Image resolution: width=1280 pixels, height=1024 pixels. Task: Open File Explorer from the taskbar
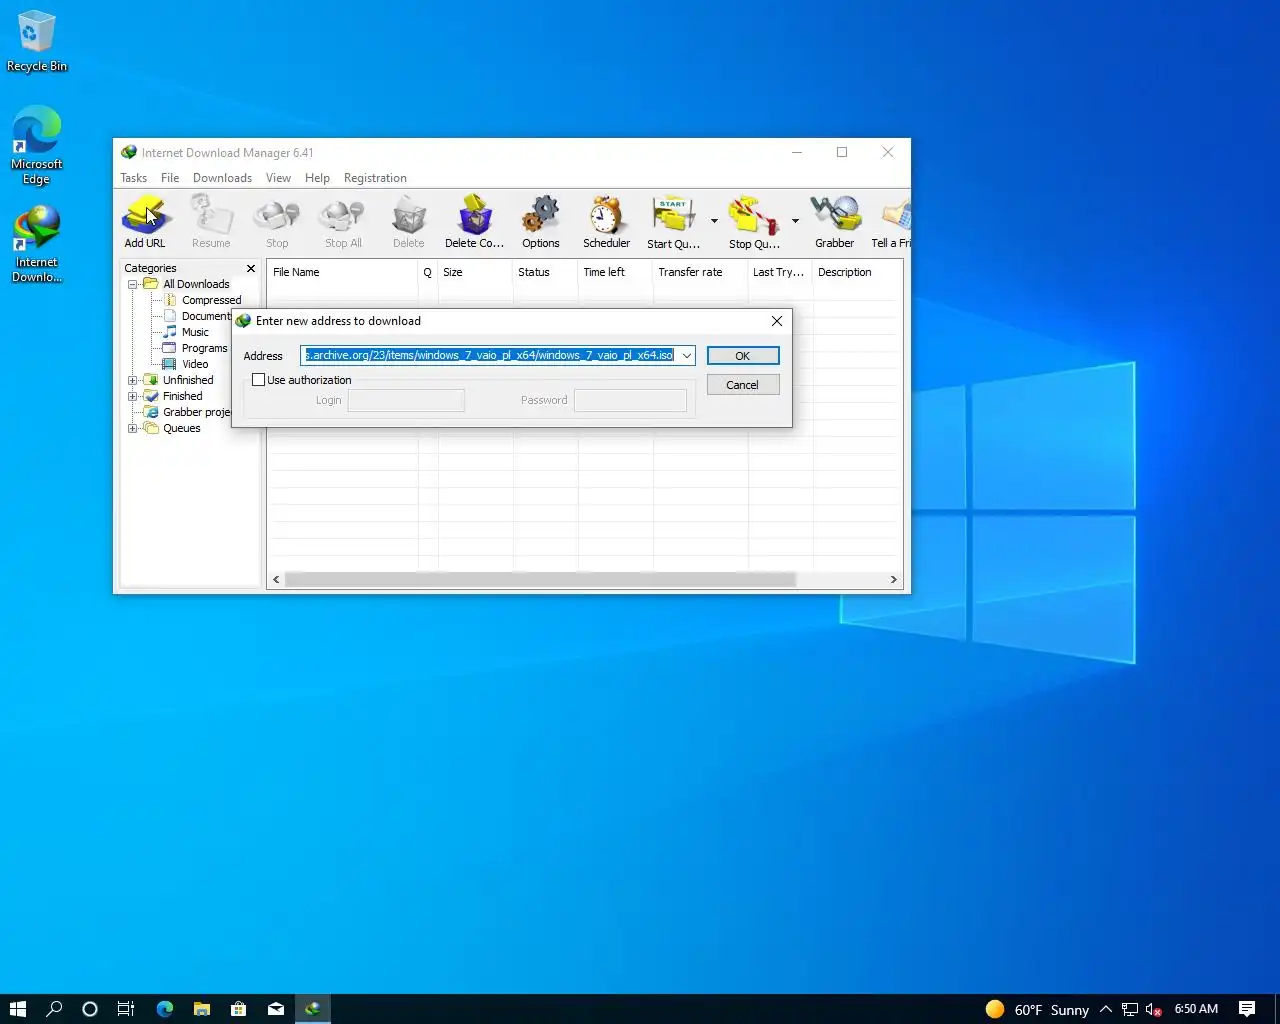[x=201, y=1009]
